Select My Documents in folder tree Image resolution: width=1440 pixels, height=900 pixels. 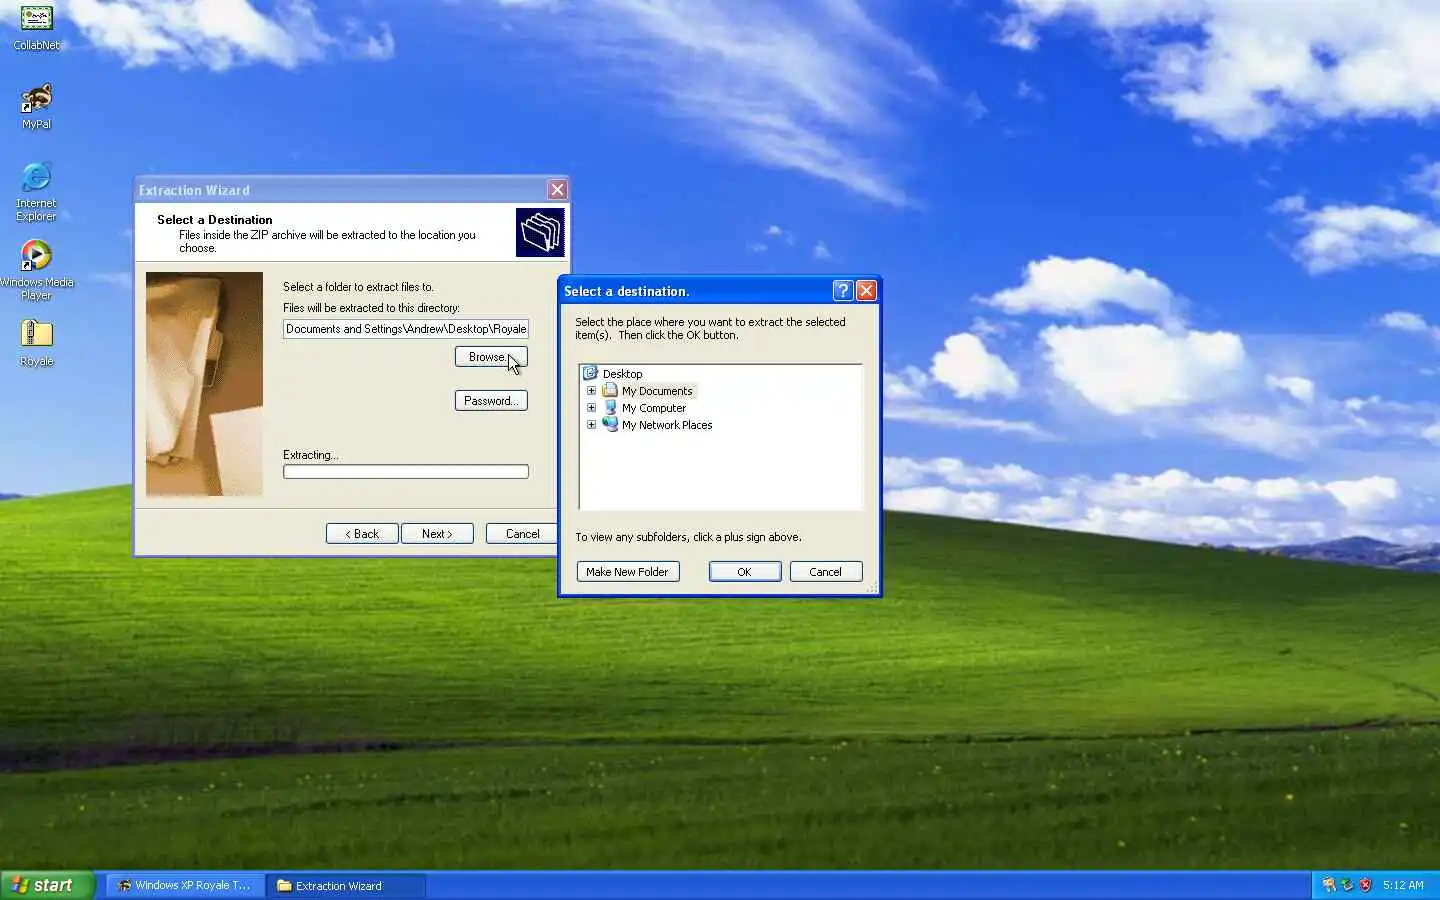tap(657, 391)
